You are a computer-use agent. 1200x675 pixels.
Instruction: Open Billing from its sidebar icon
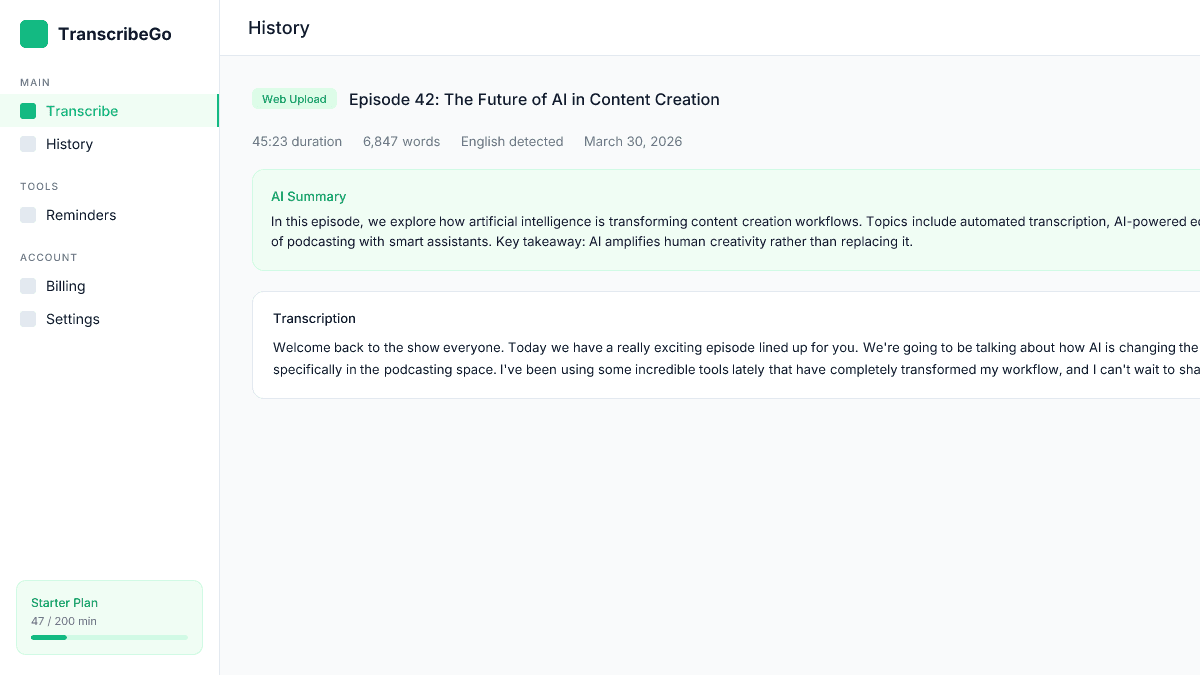[26, 286]
